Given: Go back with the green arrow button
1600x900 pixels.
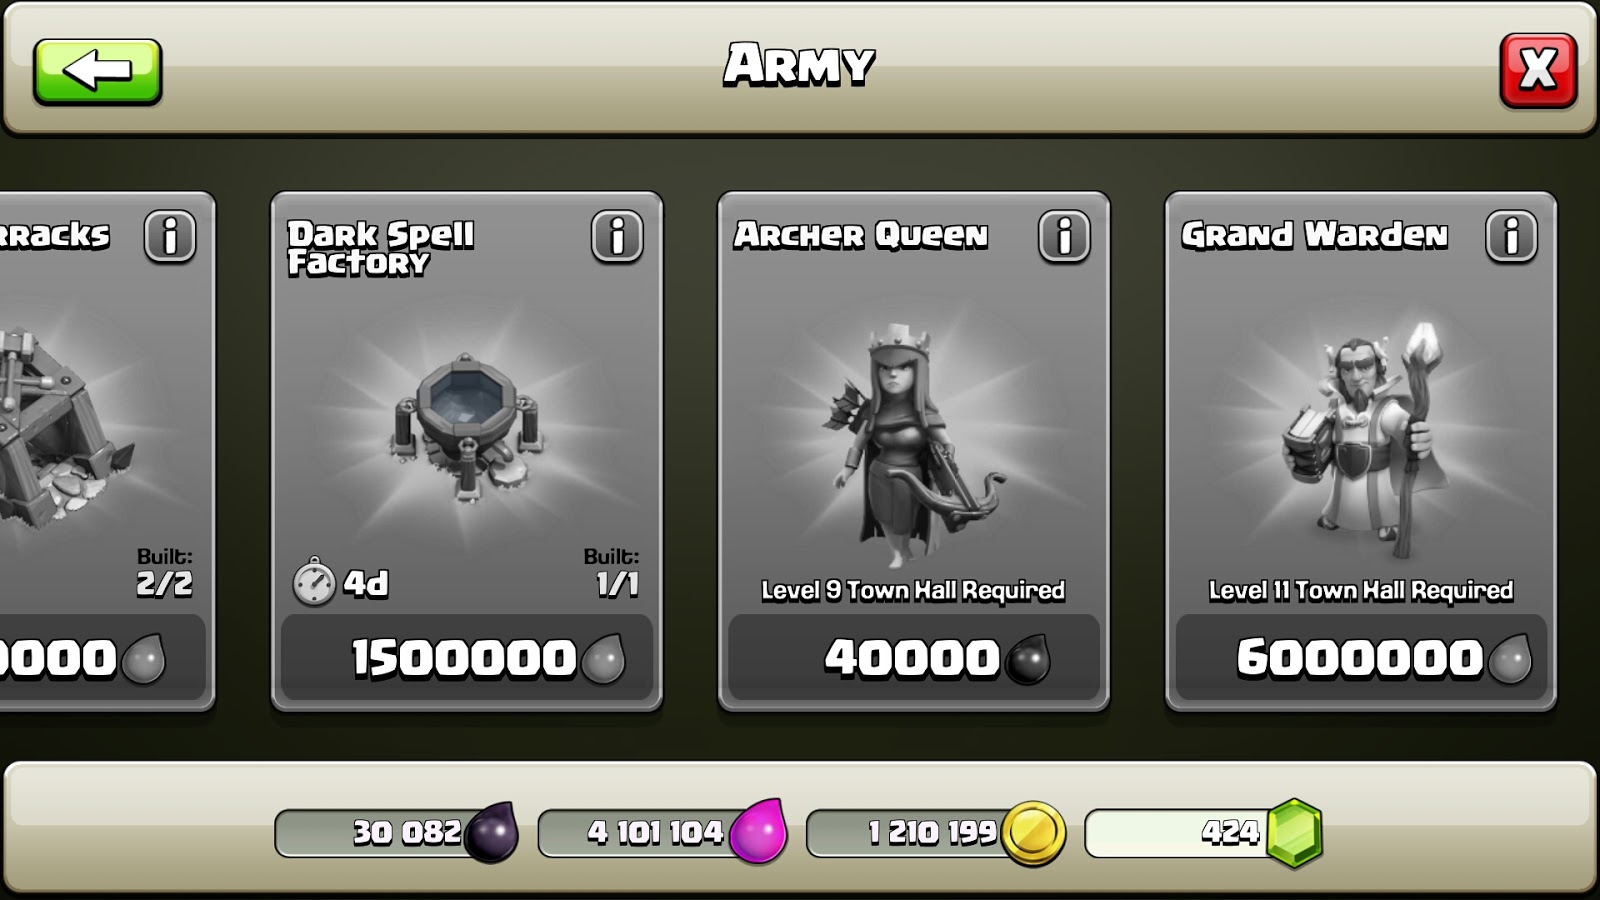Looking at the screenshot, I should (x=97, y=71).
